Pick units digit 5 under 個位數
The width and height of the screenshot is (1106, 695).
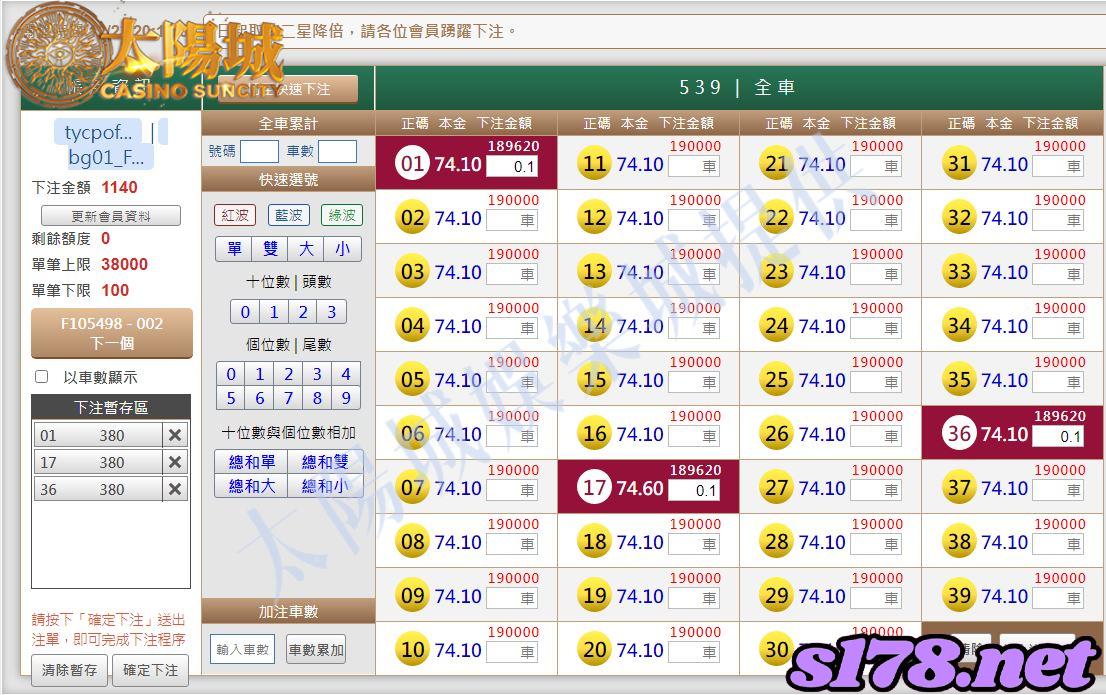(x=231, y=398)
